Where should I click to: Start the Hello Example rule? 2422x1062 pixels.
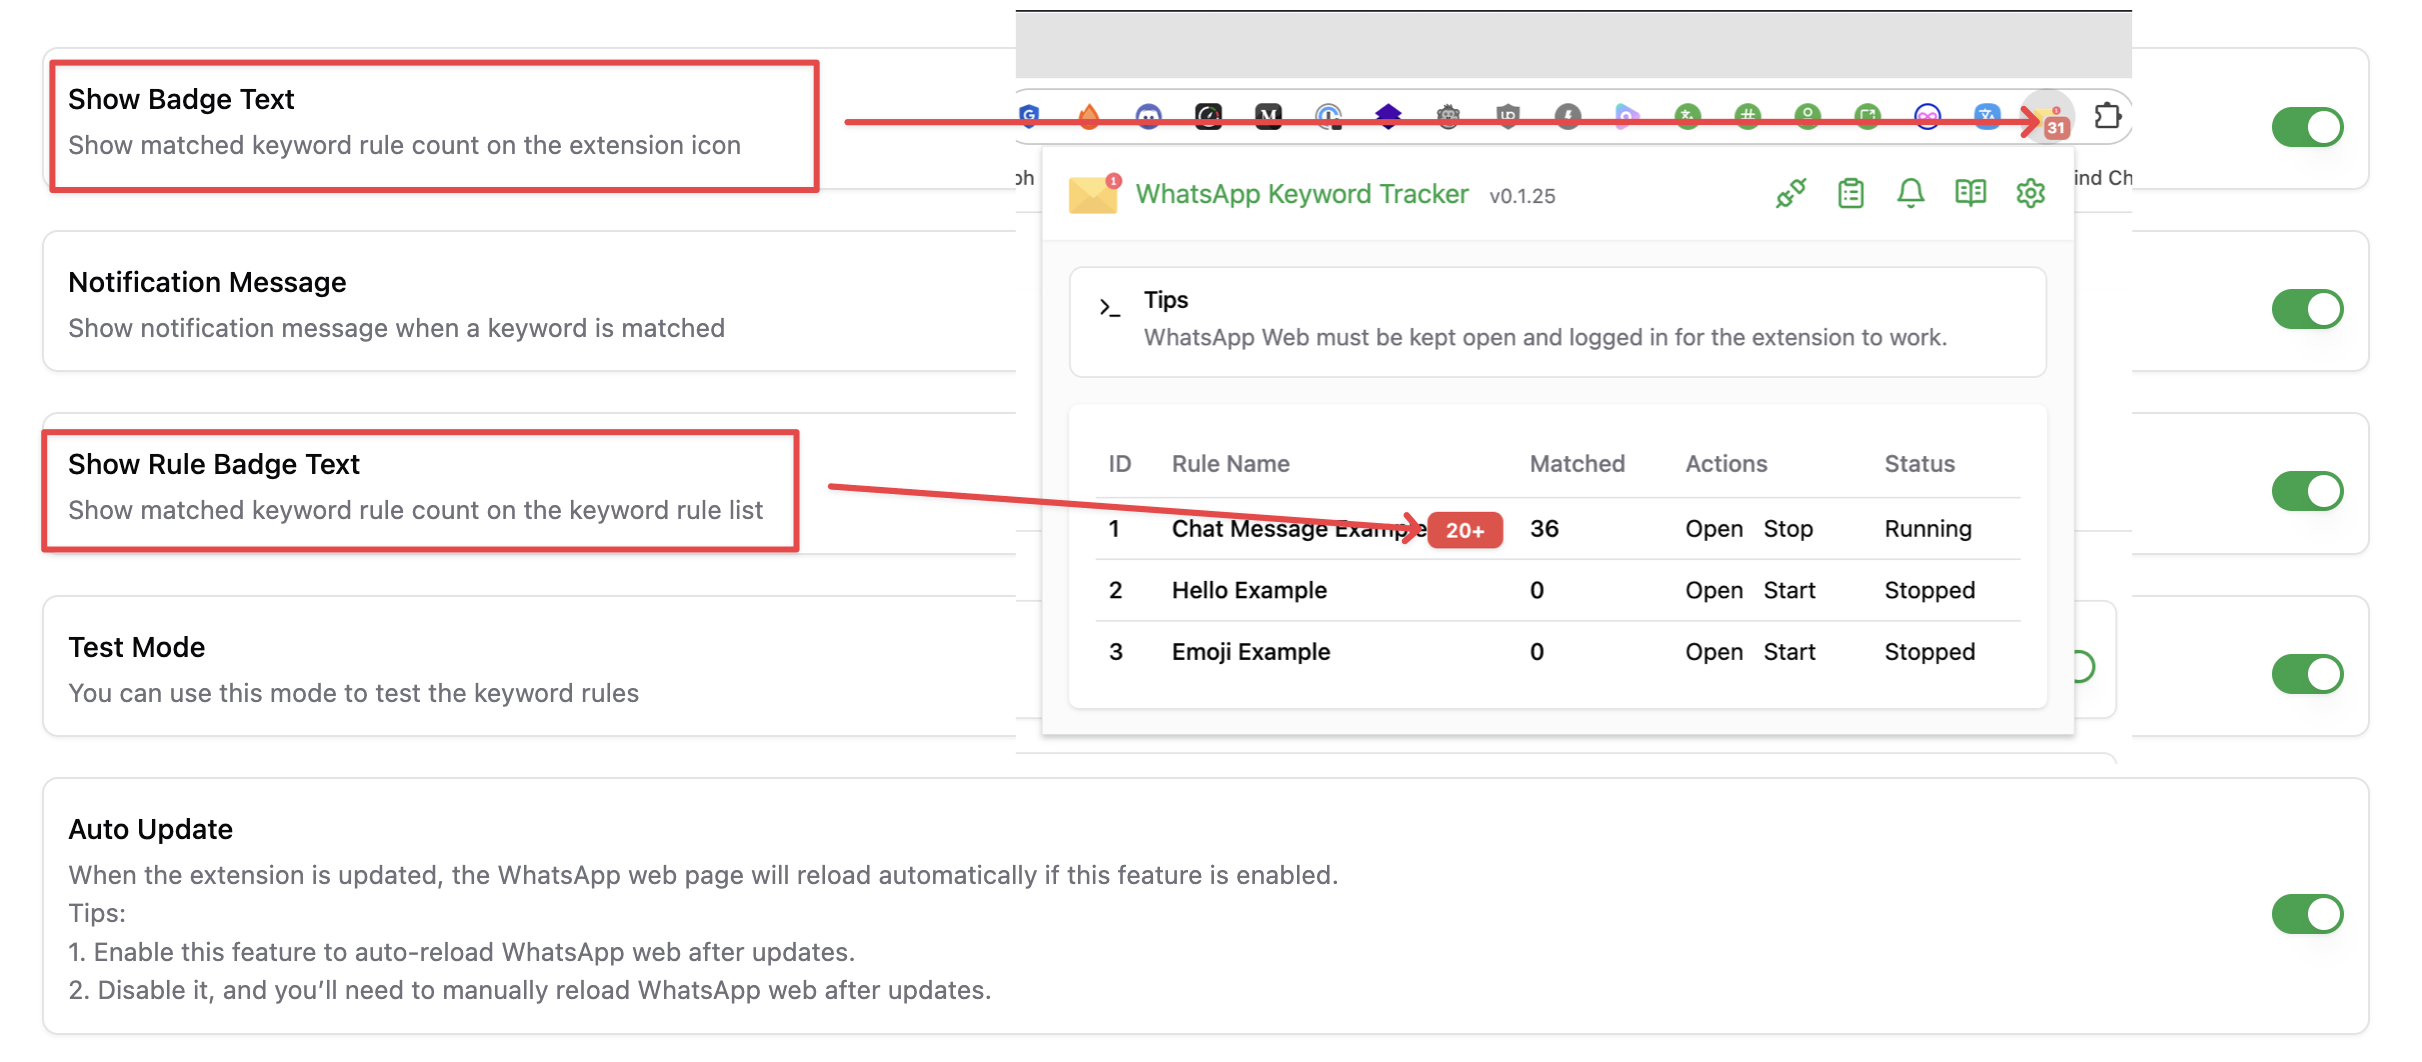tap(1789, 591)
